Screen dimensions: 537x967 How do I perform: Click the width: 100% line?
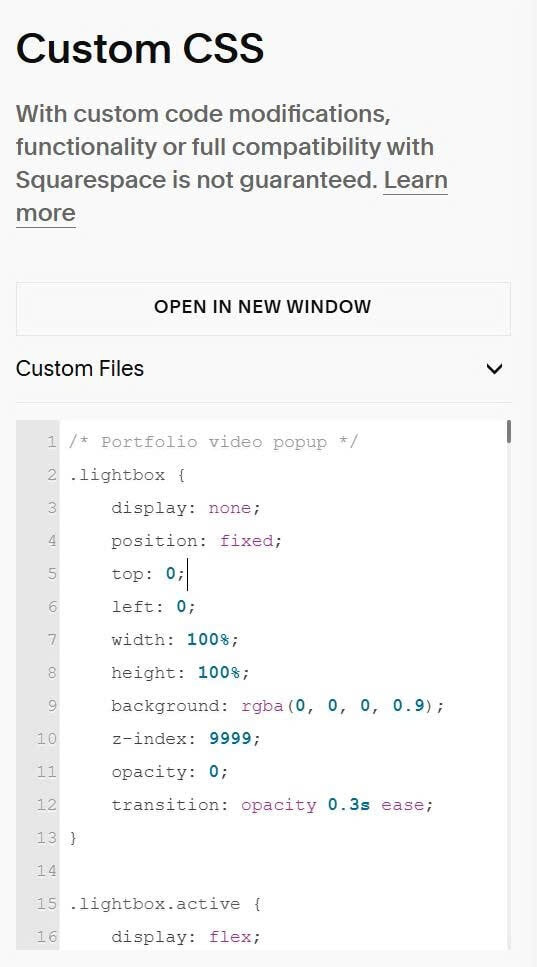pos(175,640)
